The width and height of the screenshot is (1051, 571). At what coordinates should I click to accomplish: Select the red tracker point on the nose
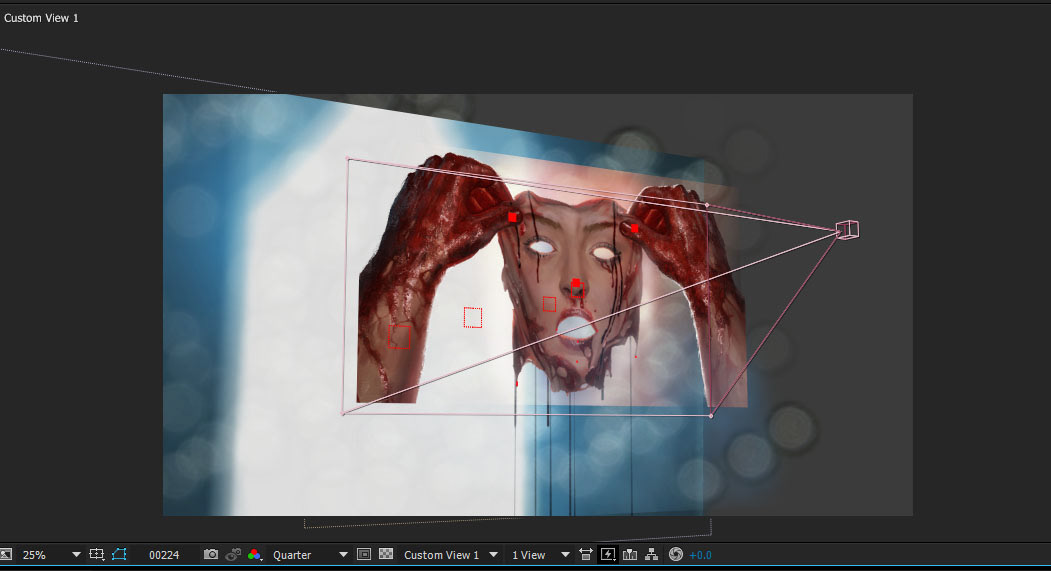(x=576, y=283)
